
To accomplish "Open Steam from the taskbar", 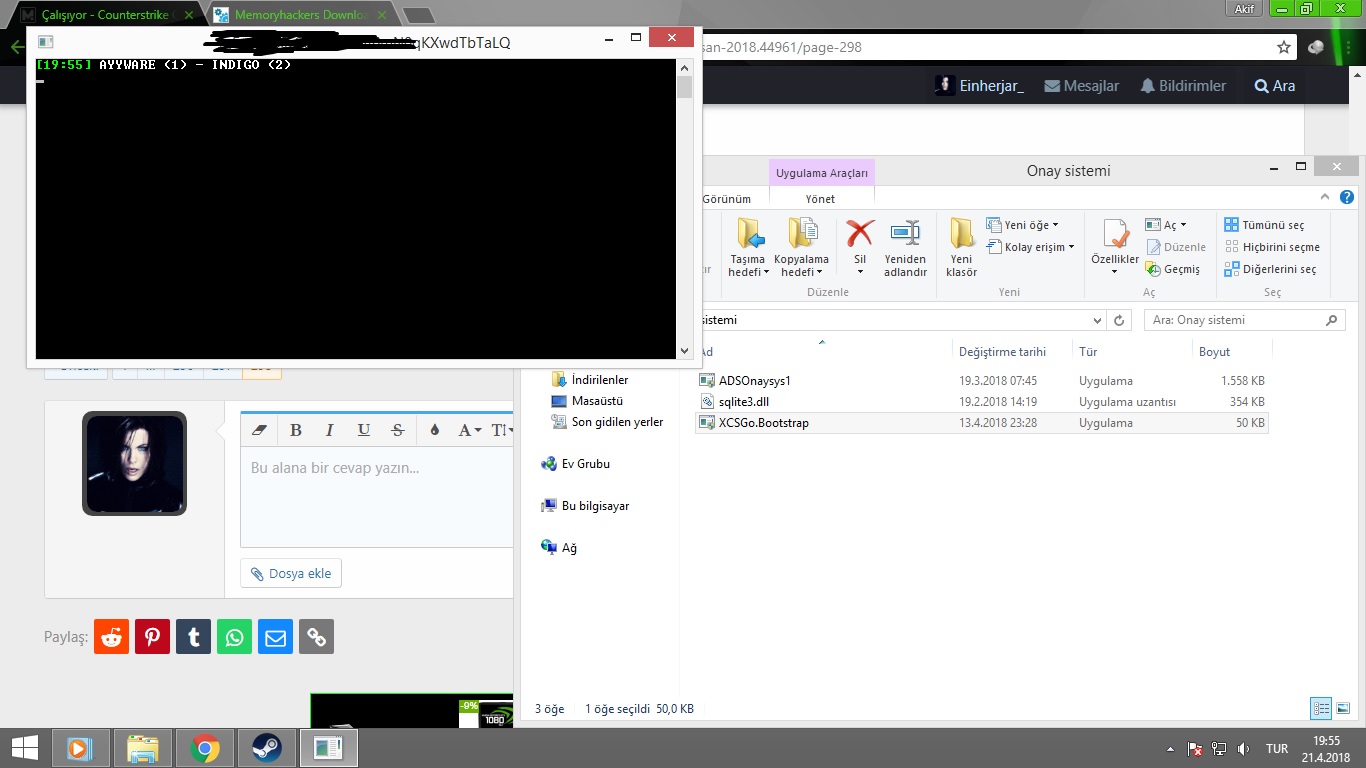I will 266,748.
